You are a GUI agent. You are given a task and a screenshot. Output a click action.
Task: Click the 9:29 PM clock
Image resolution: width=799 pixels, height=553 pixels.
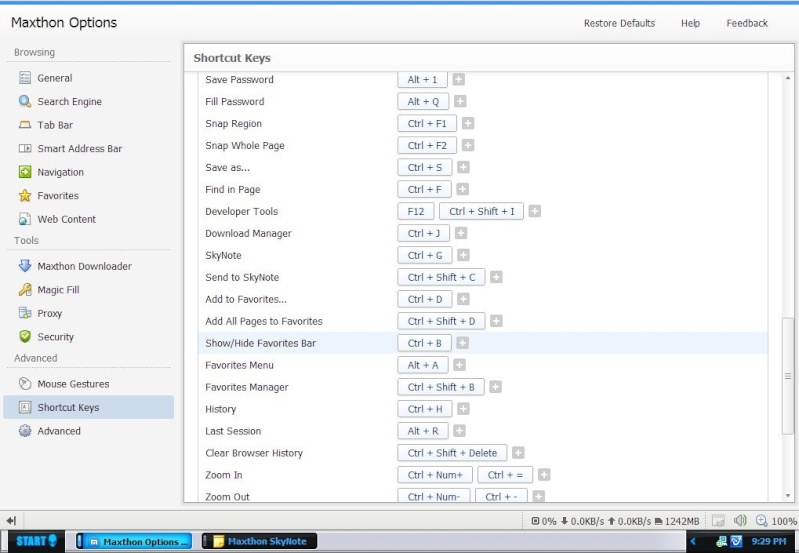(x=768, y=541)
